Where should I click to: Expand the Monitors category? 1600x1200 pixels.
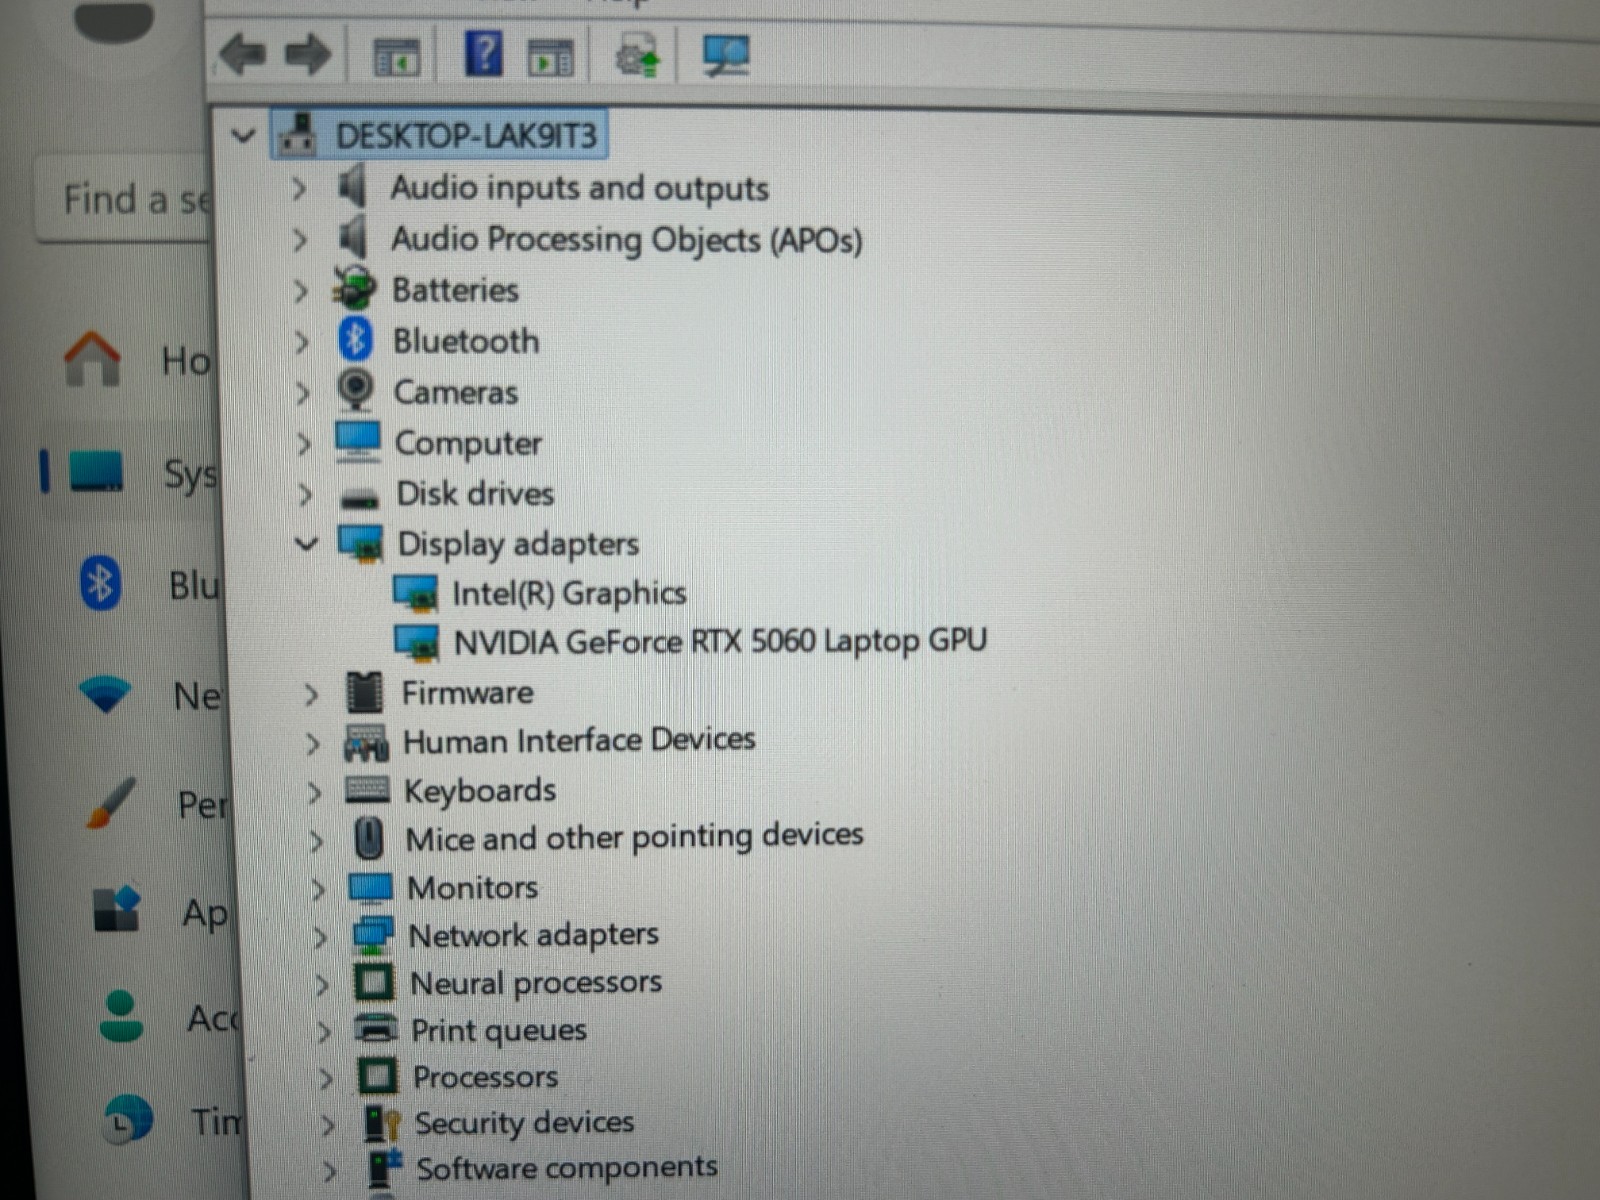tap(318, 889)
